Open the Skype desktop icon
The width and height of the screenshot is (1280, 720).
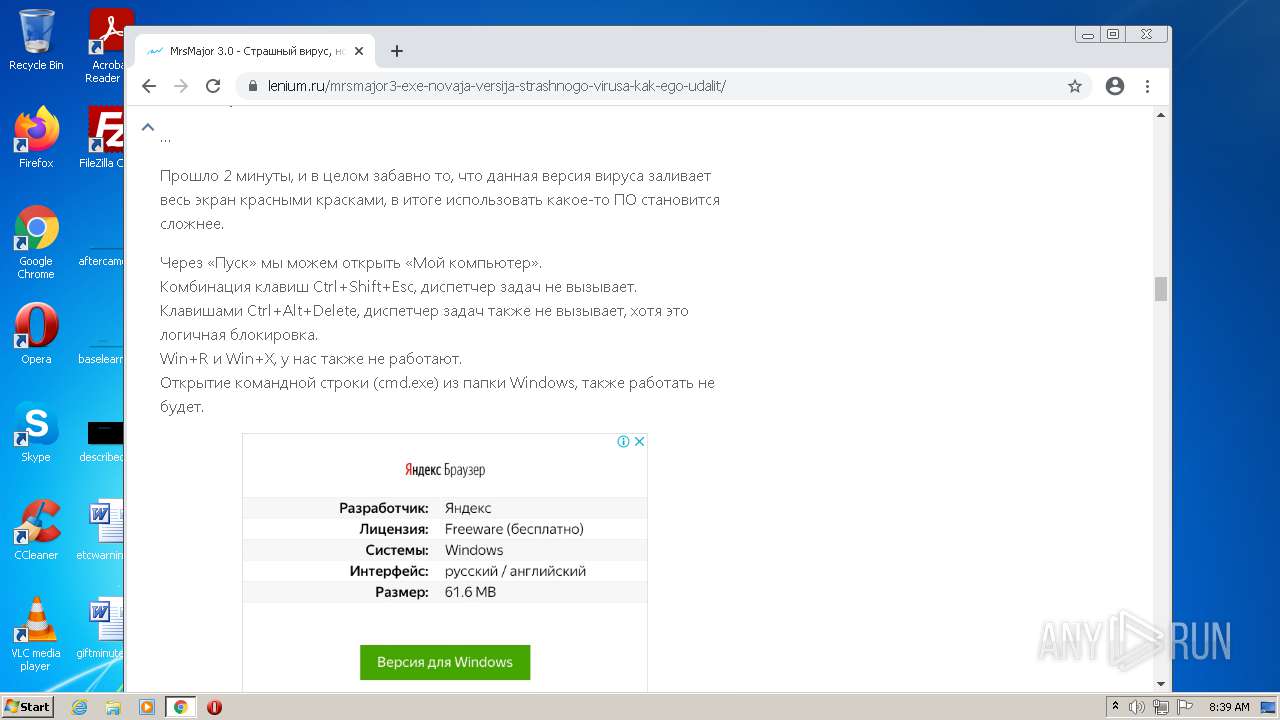(36, 432)
